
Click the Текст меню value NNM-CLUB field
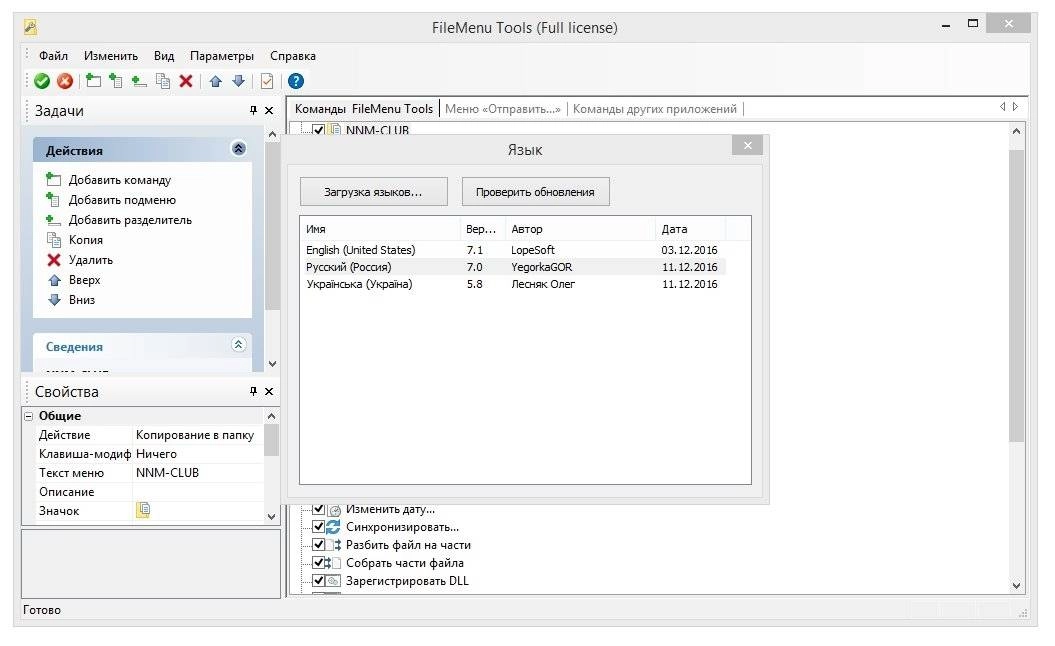[198, 473]
